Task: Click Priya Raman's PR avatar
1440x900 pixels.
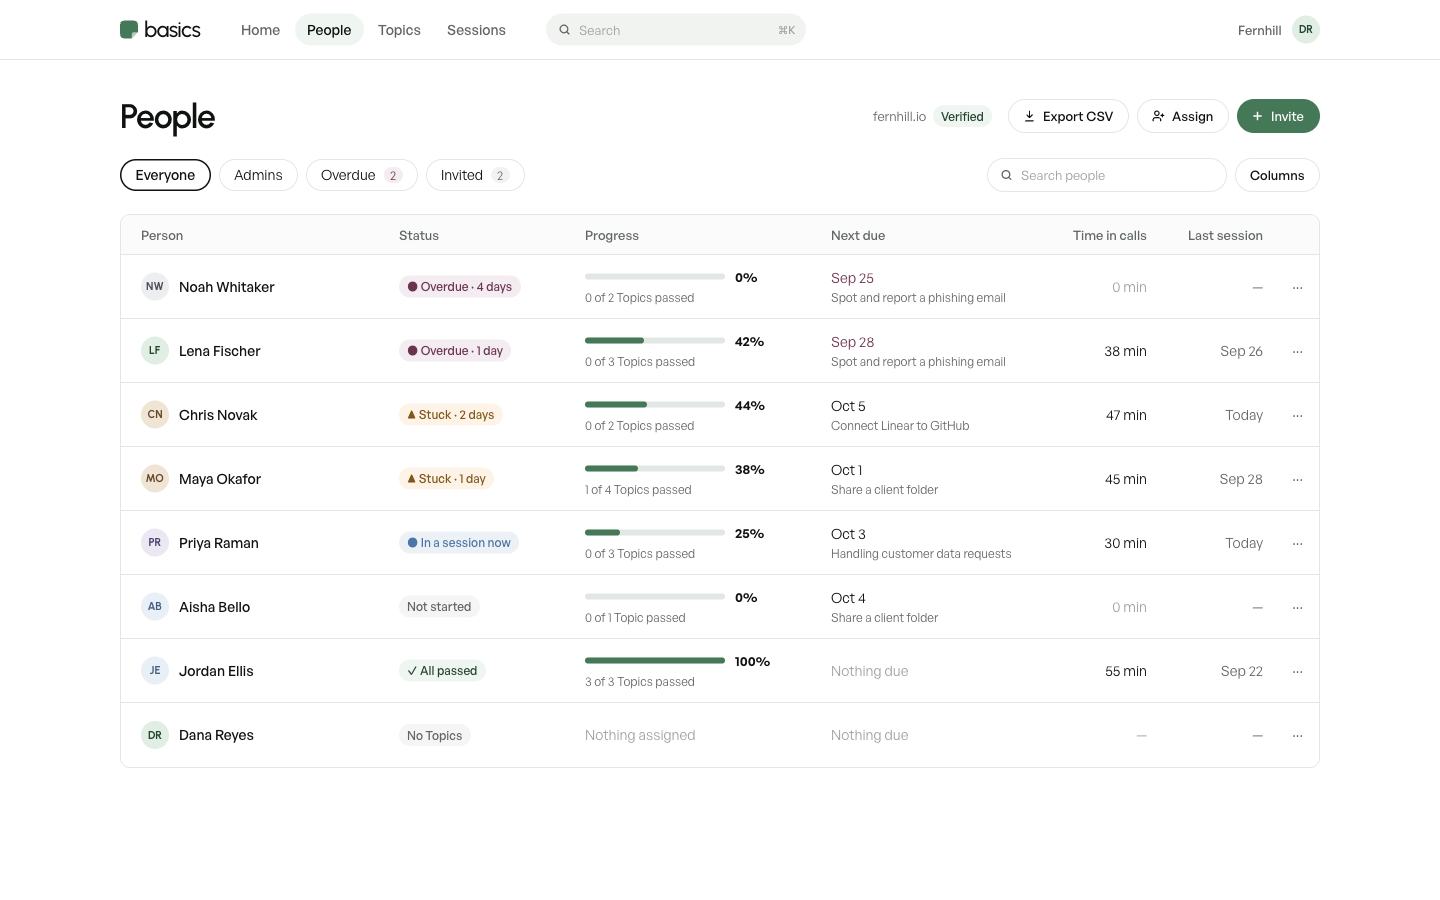Action: coord(155,543)
